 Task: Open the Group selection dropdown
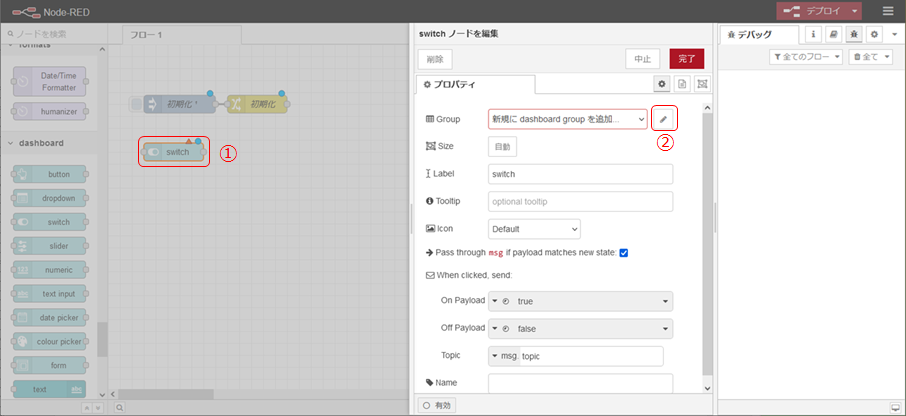point(567,119)
